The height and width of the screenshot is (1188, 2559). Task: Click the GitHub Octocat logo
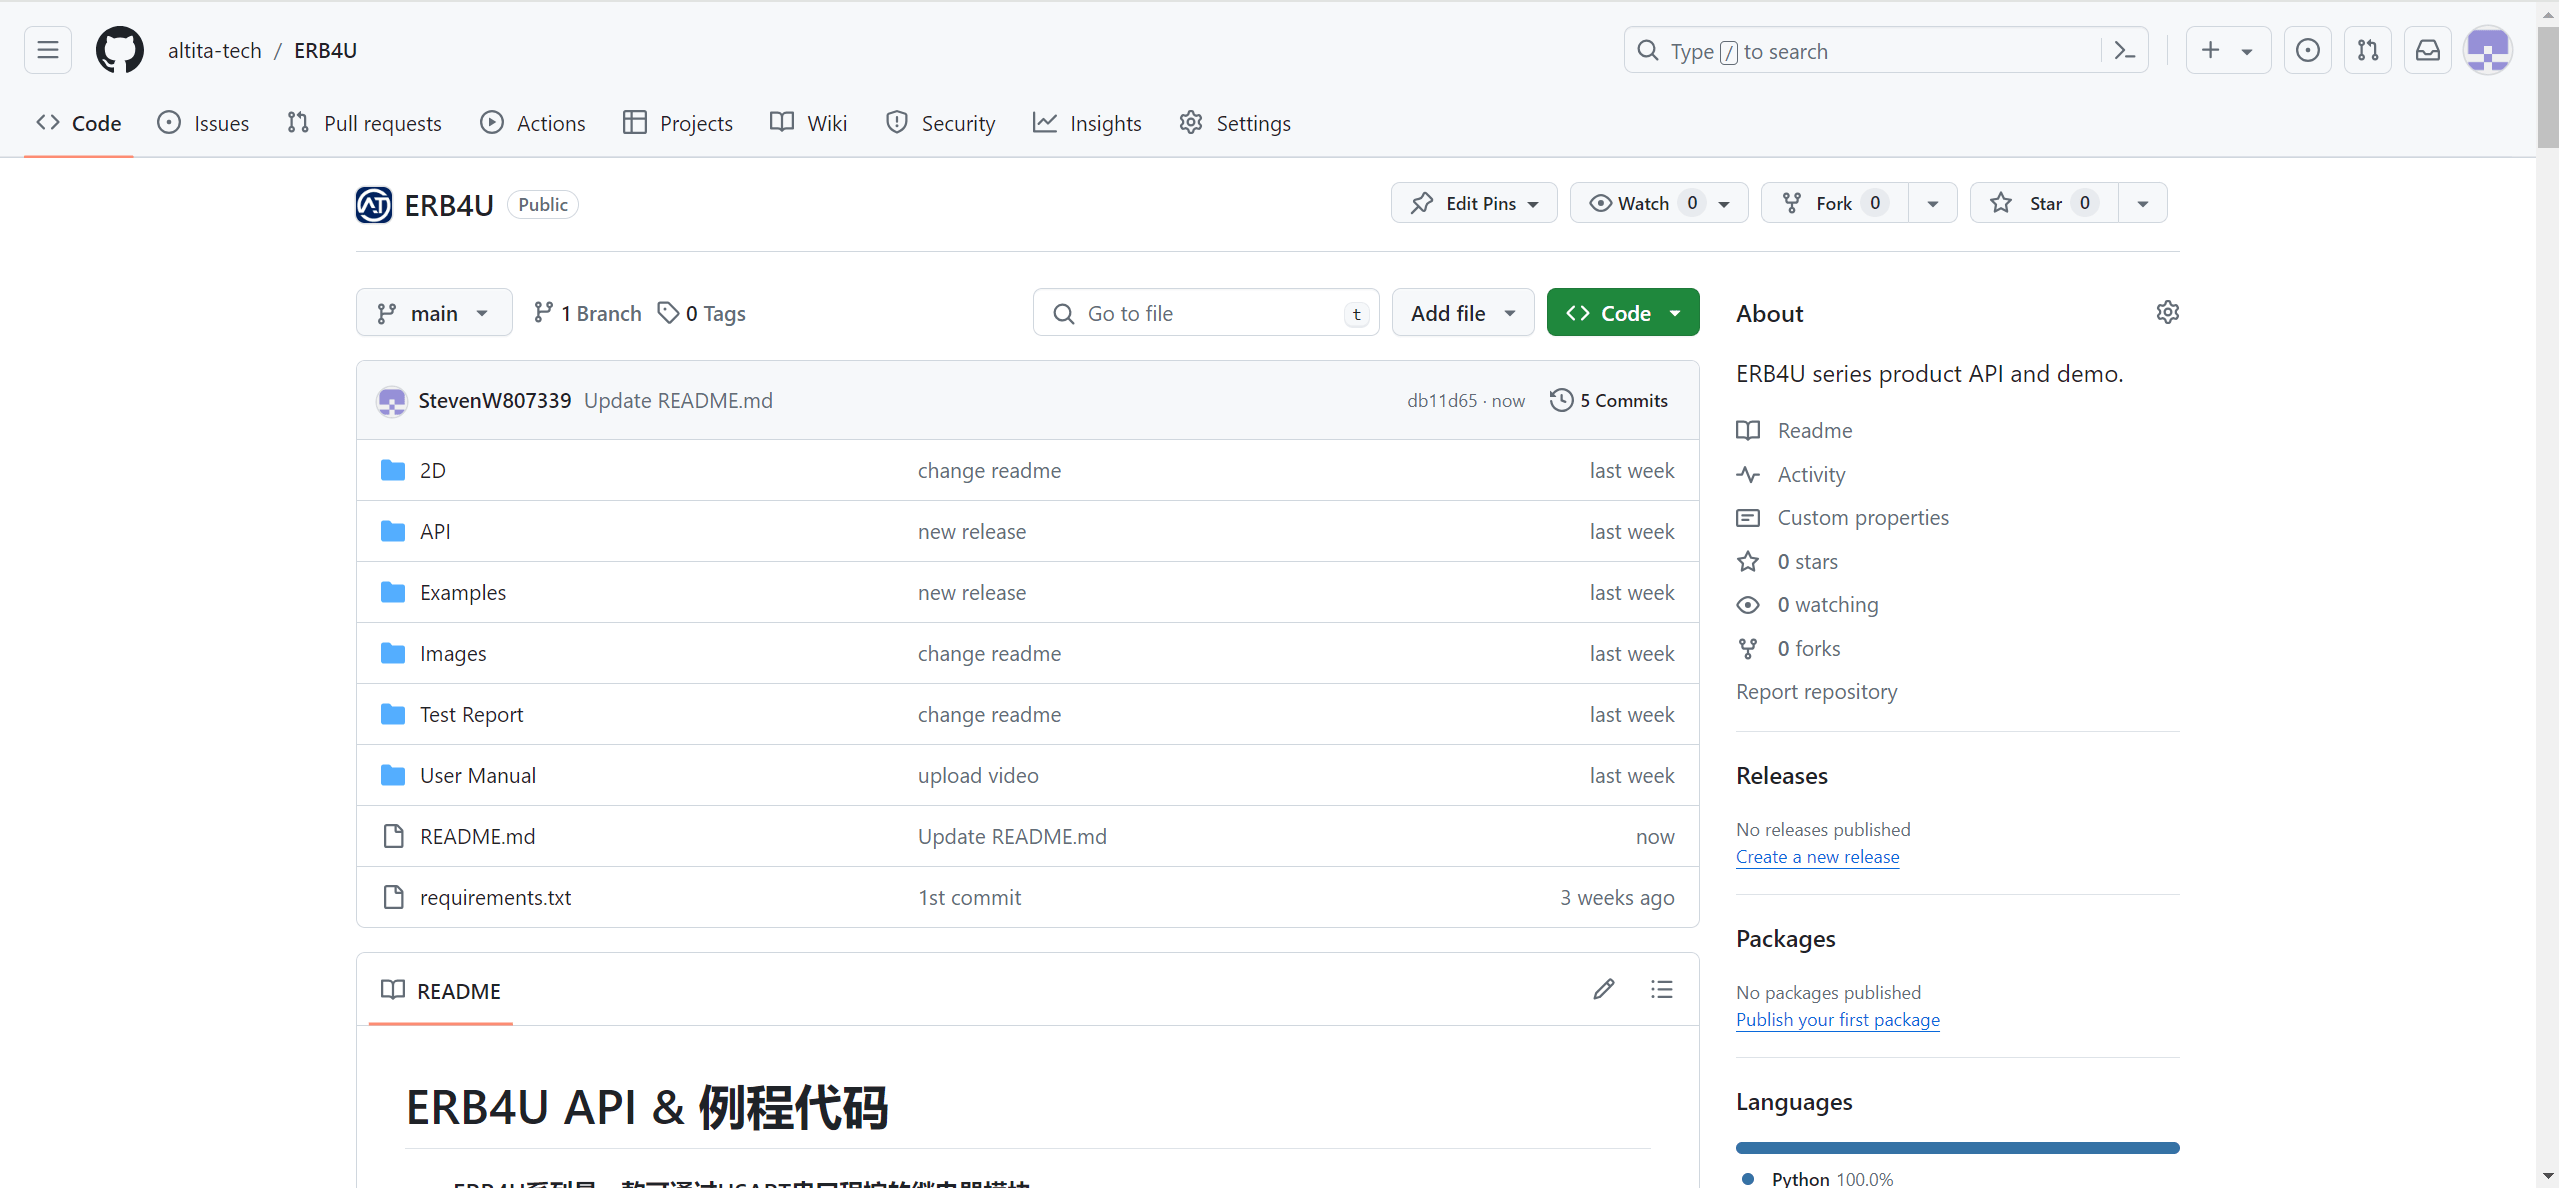click(120, 50)
